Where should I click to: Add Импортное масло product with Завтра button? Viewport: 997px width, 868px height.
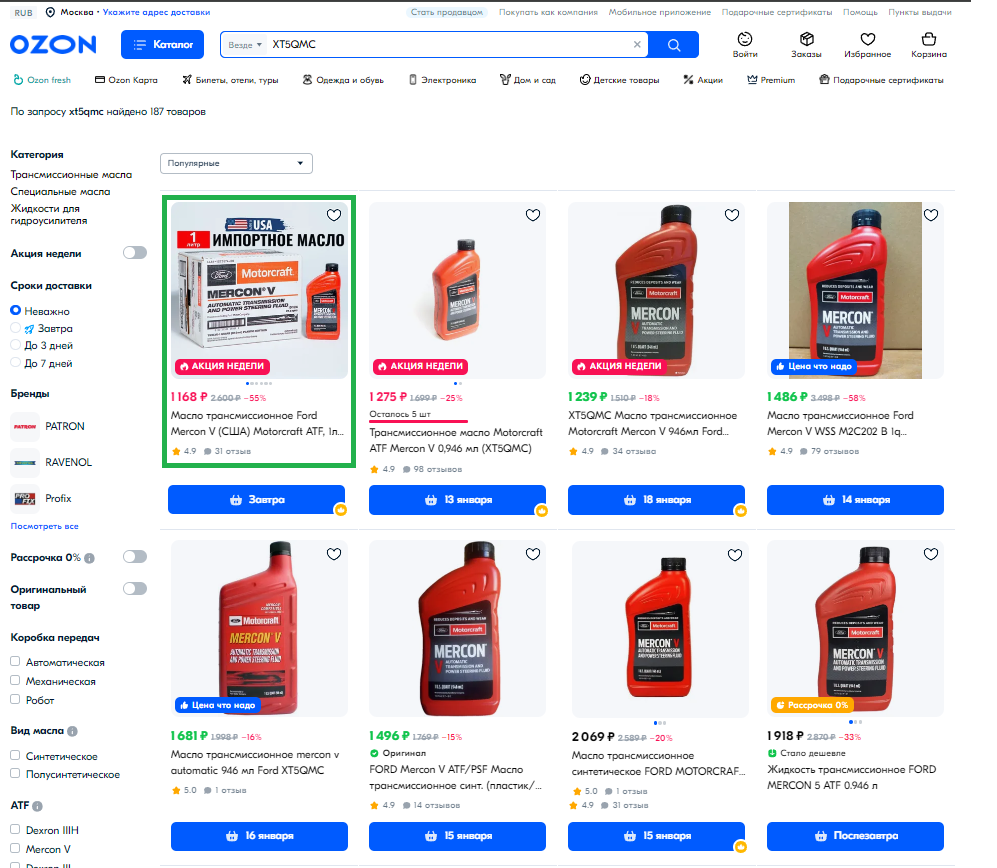pos(256,500)
